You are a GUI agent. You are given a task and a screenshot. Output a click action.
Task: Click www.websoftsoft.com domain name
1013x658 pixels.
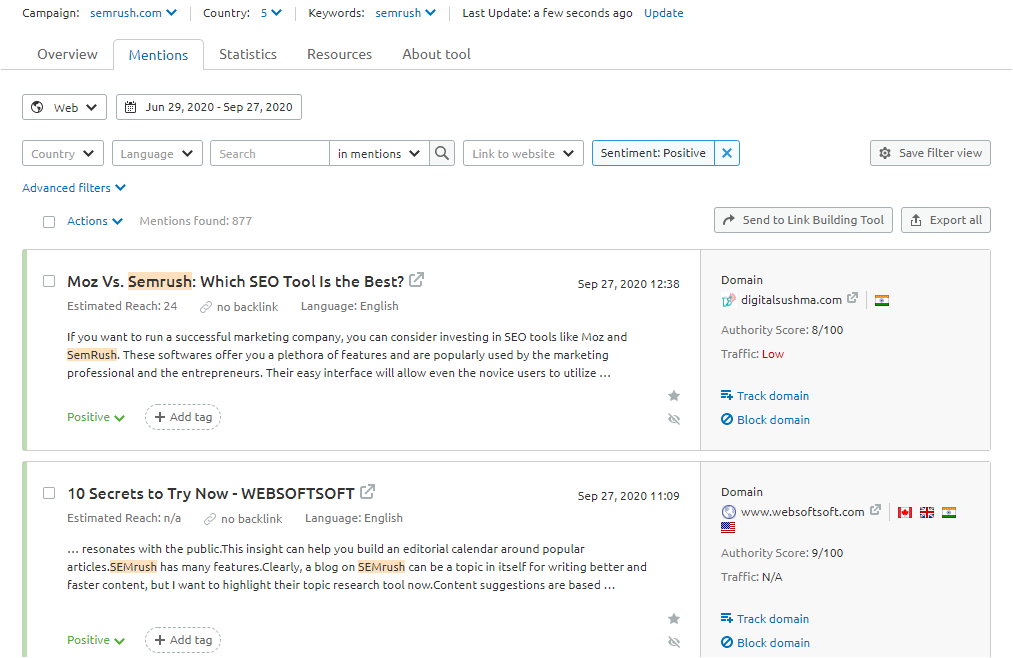[802, 512]
